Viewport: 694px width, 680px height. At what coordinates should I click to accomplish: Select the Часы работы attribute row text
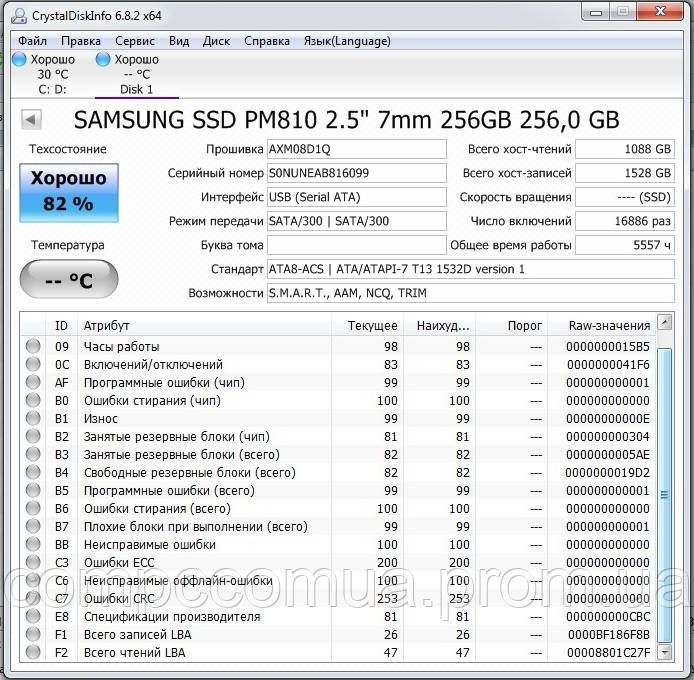(122, 347)
